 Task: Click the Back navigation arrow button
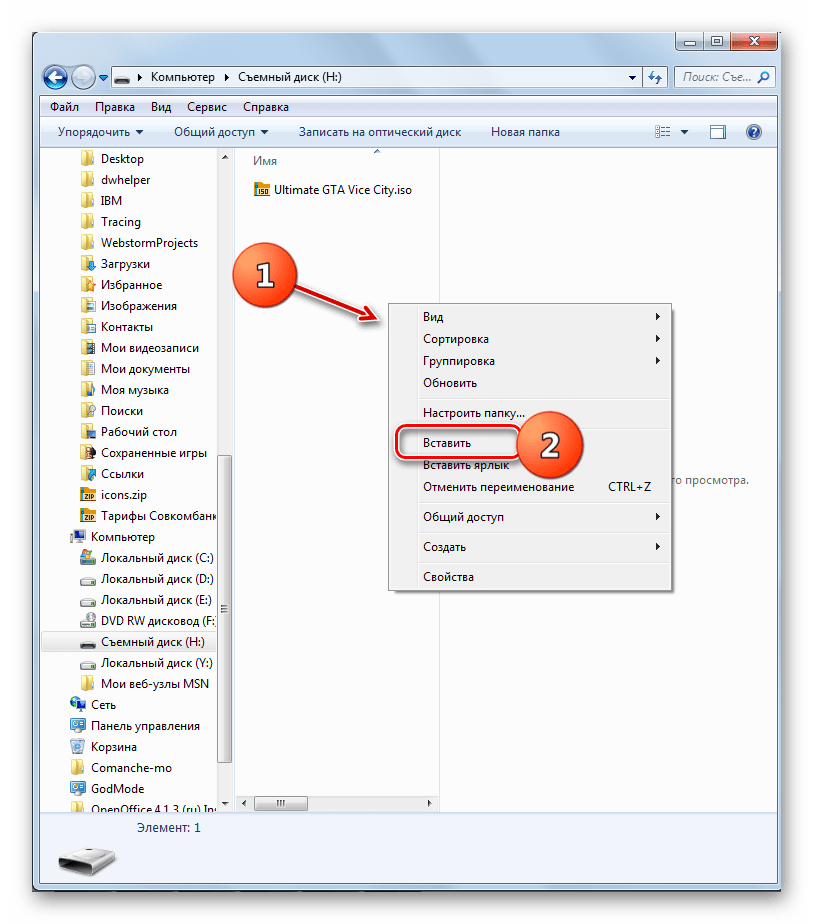(56, 77)
